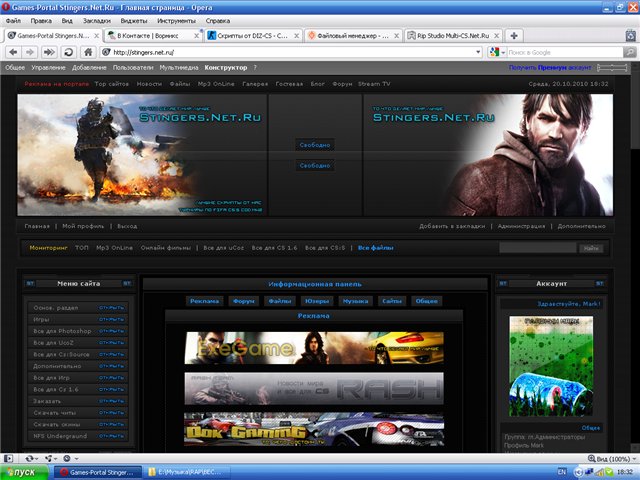Expand Все для Cs 1.6 menu section
Viewport: 640px width, 480px height.
pyautogui.click(x=111, y=389)
